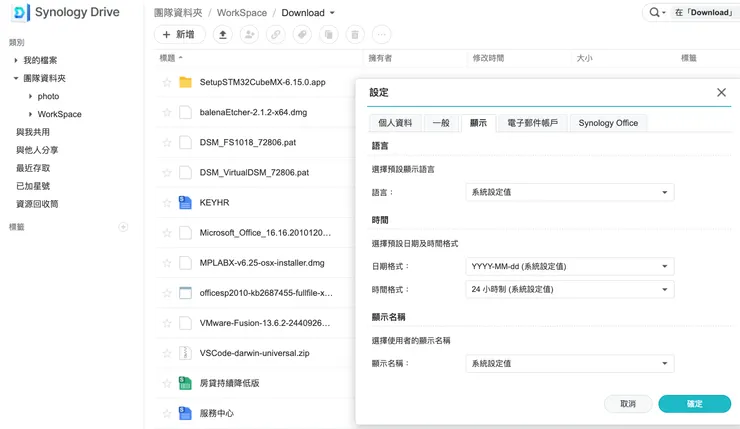Click the 取消 cancel button
The width and height of the screenshot is (740, 429).
click(628, 404)
